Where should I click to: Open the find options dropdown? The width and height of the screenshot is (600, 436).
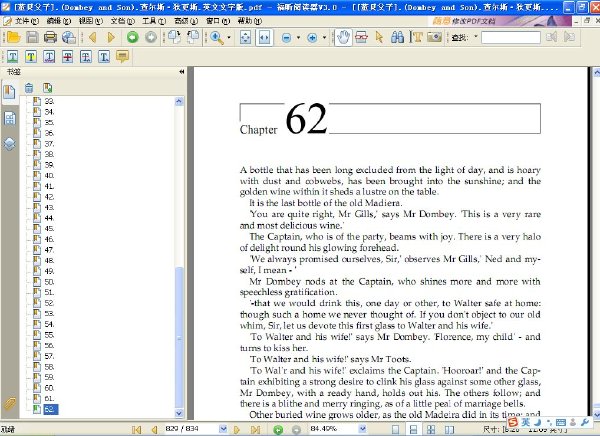(x=476, y=37)
